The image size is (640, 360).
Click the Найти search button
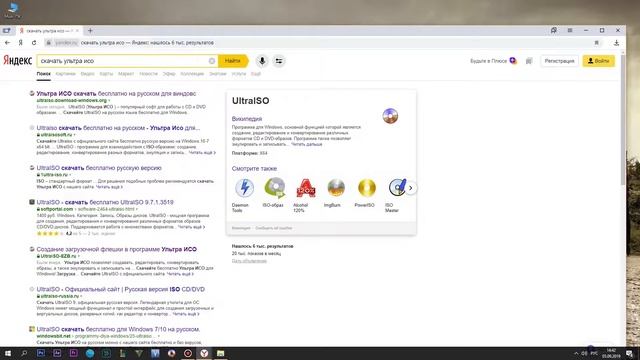233,61
